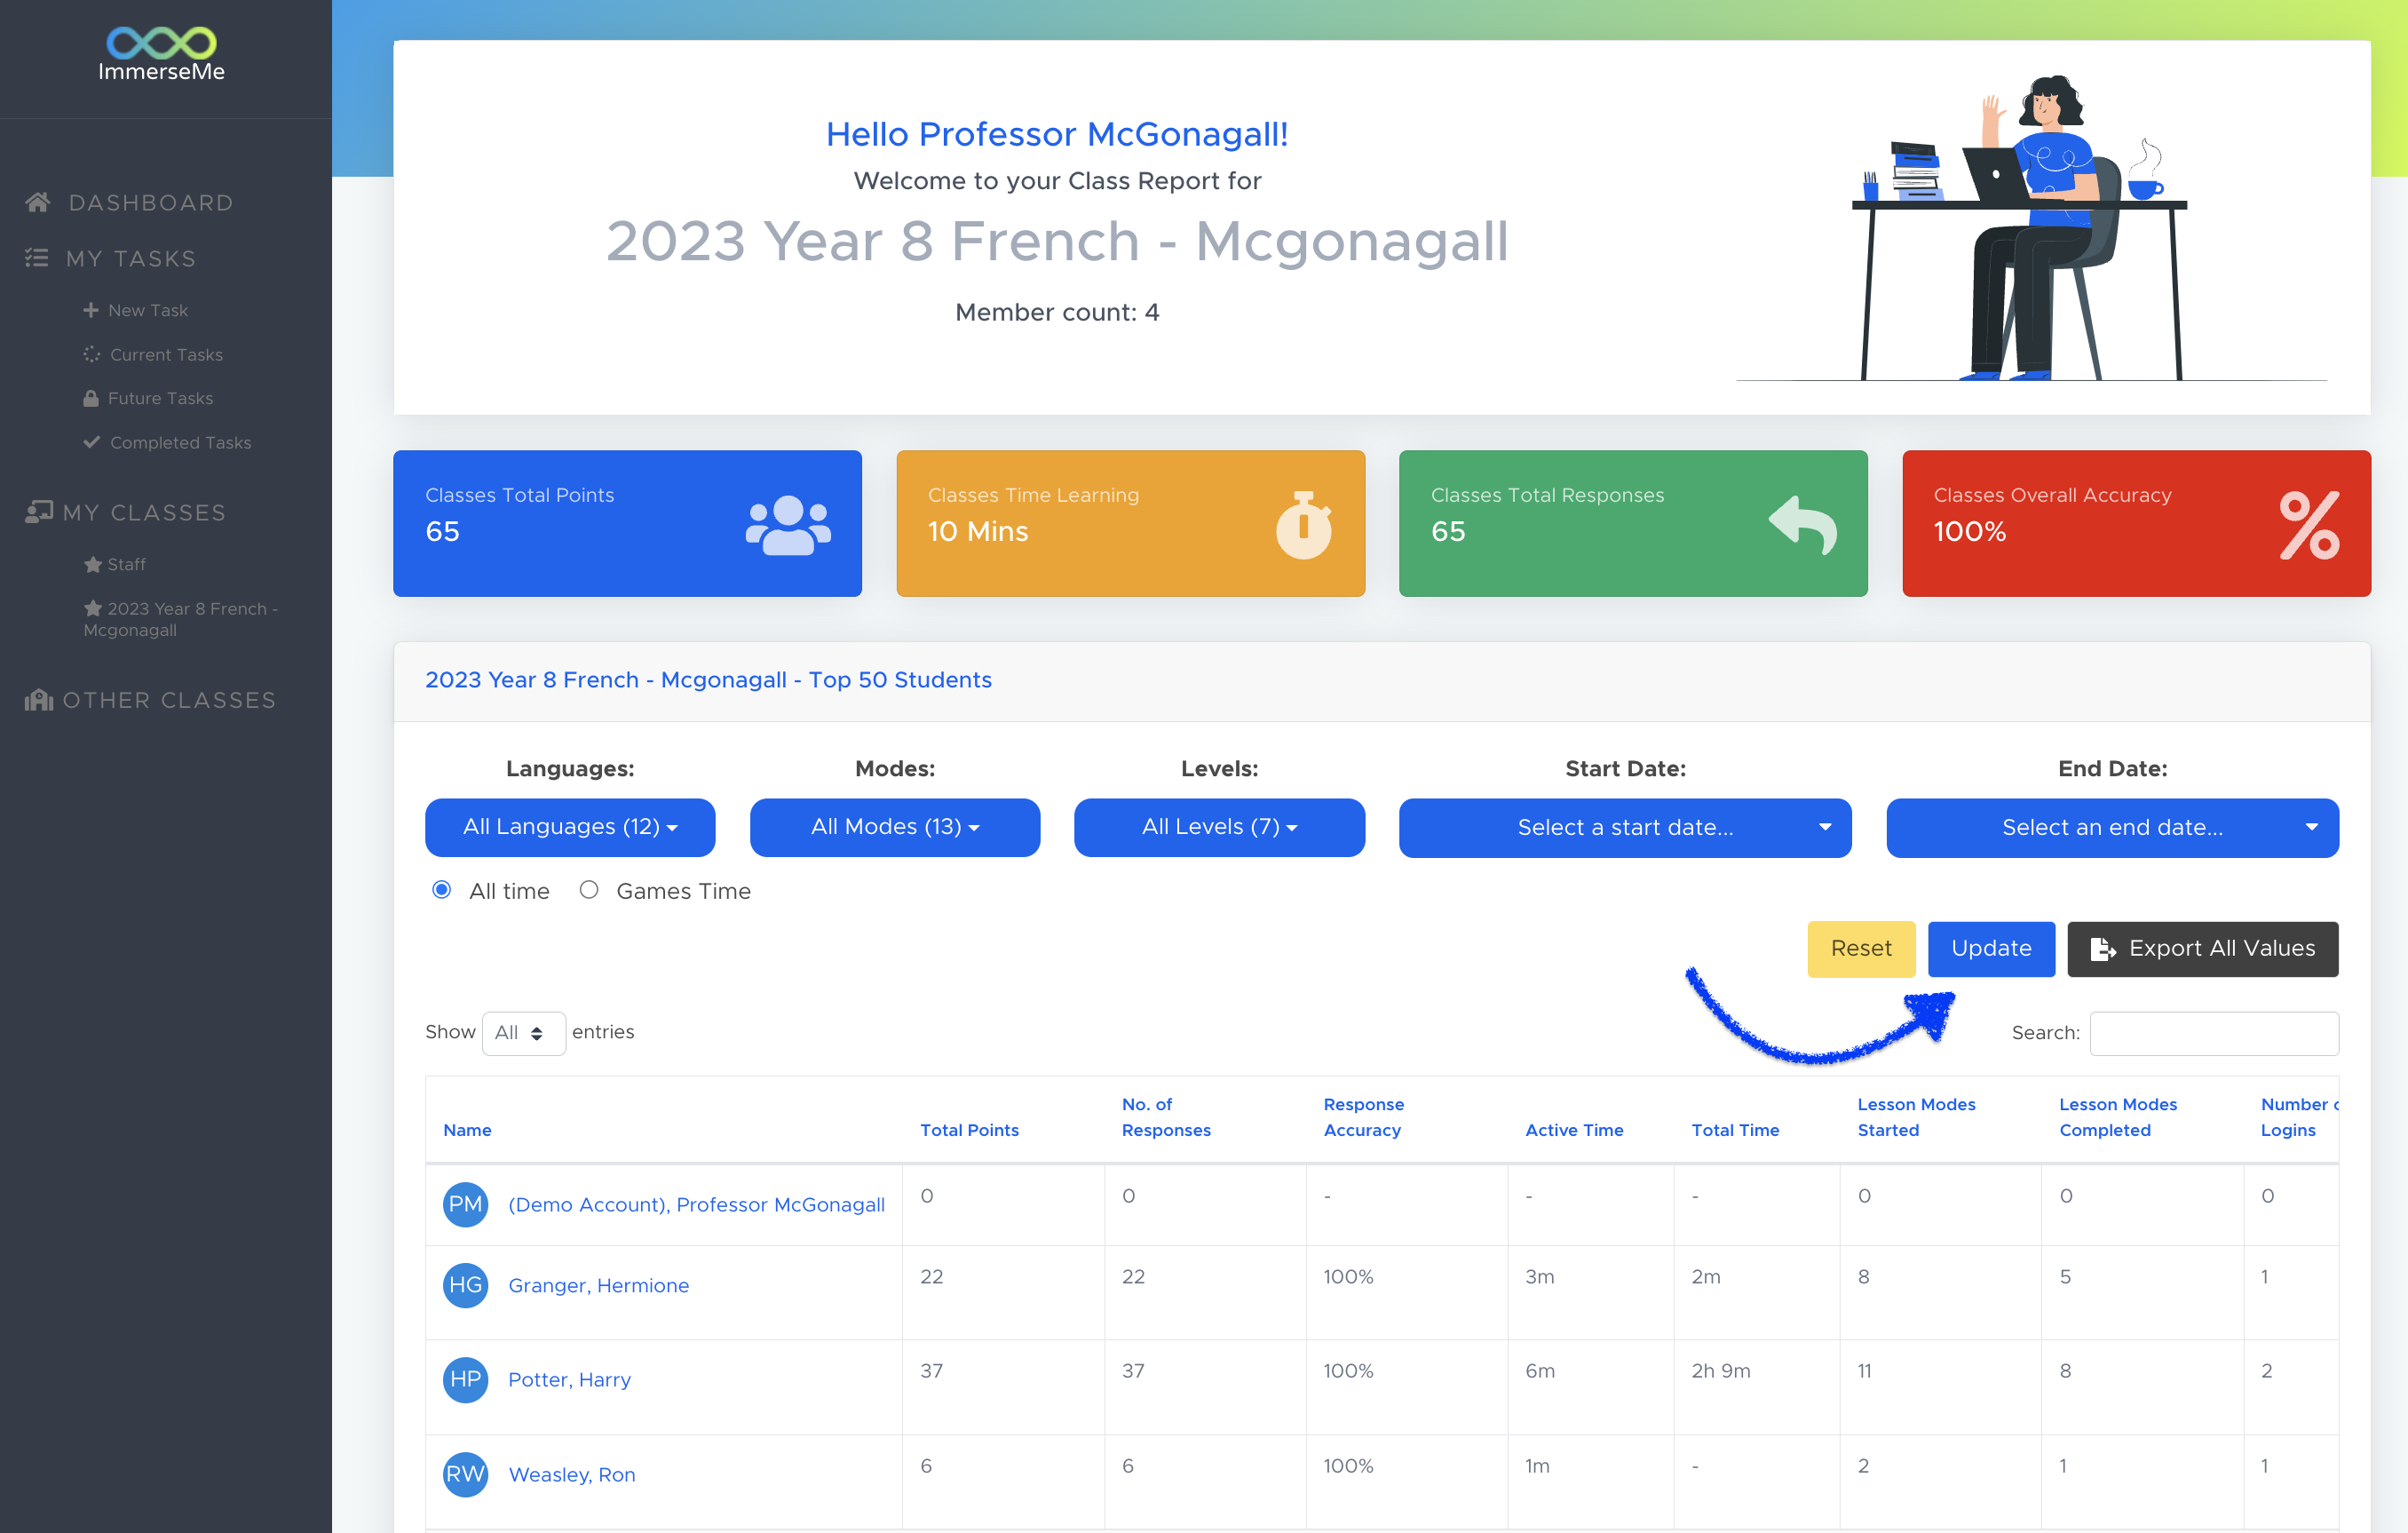This screenshot has height=1533, width=2408.
Task: Click the file export icon in Export All Values
Action: click(x=2102, y=949)
